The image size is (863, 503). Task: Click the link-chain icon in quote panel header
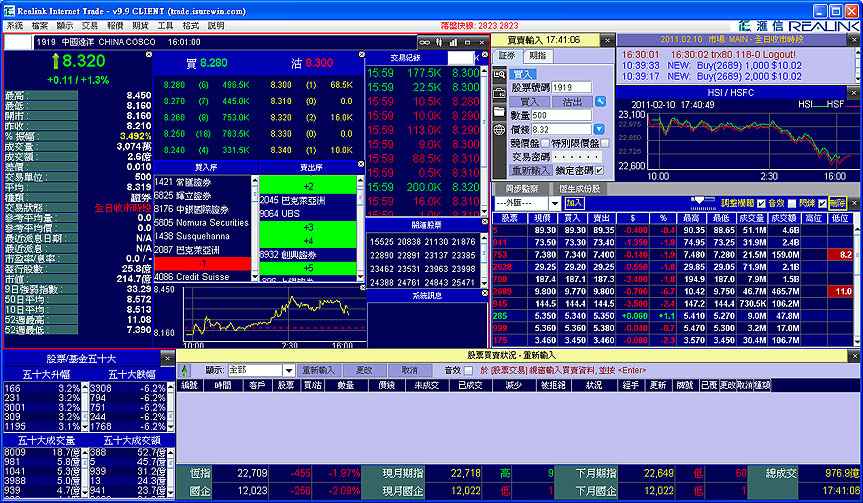[x=424, y=42]
